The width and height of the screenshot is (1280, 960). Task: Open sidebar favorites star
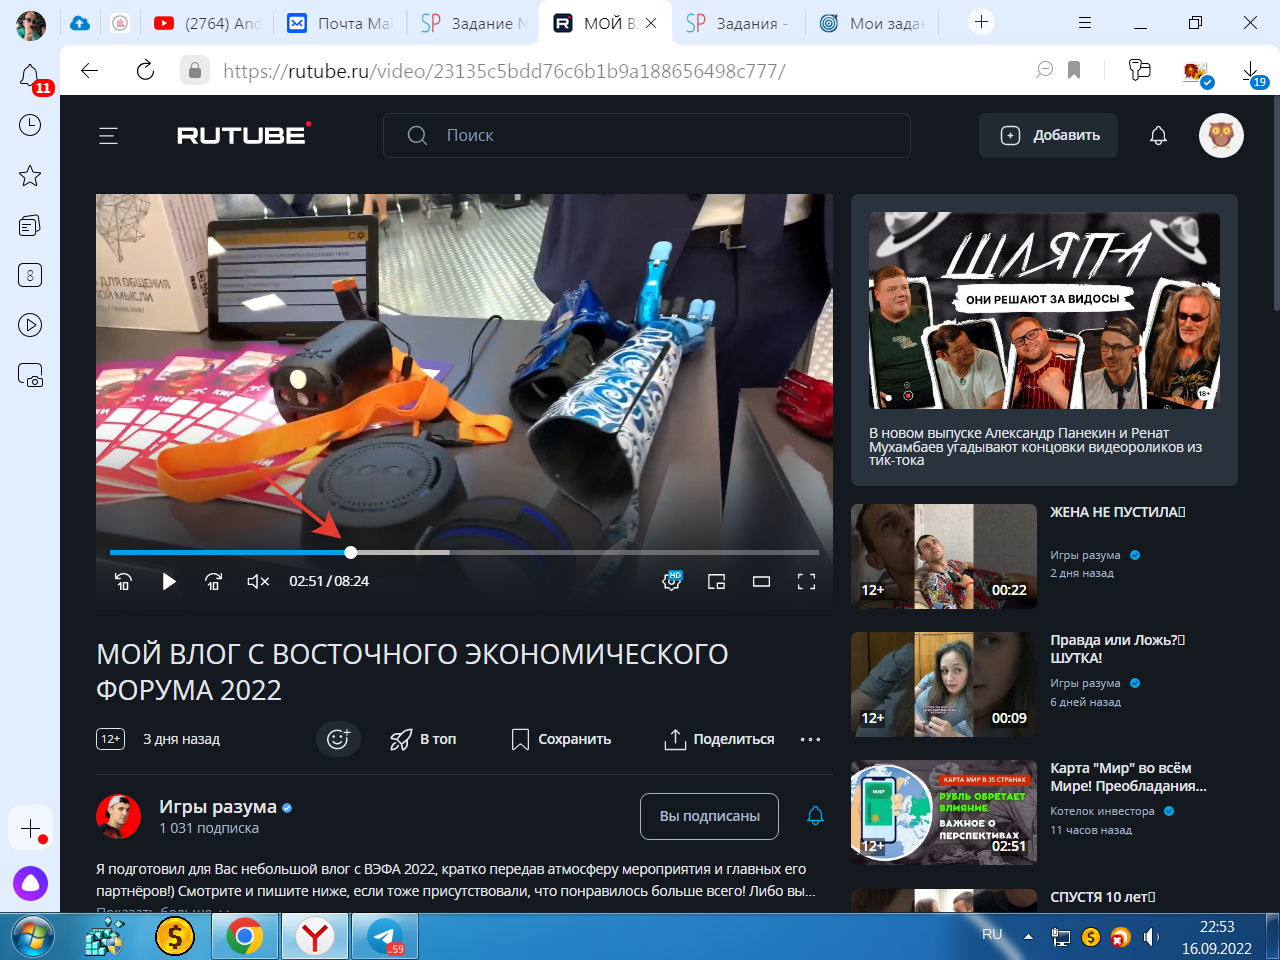tap(30, 176)
